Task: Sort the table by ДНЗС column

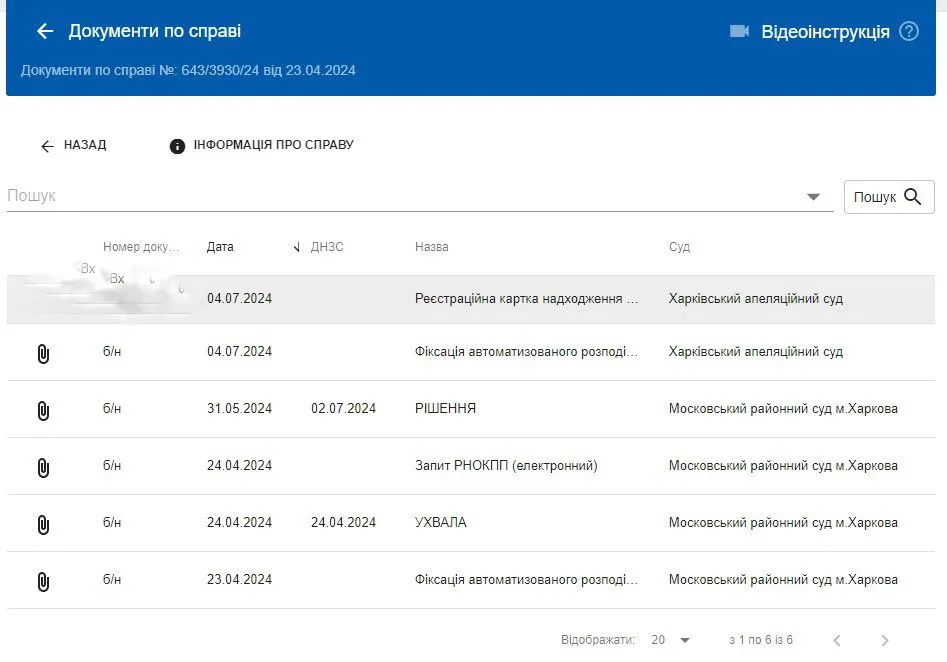Action: coord(327,247)
